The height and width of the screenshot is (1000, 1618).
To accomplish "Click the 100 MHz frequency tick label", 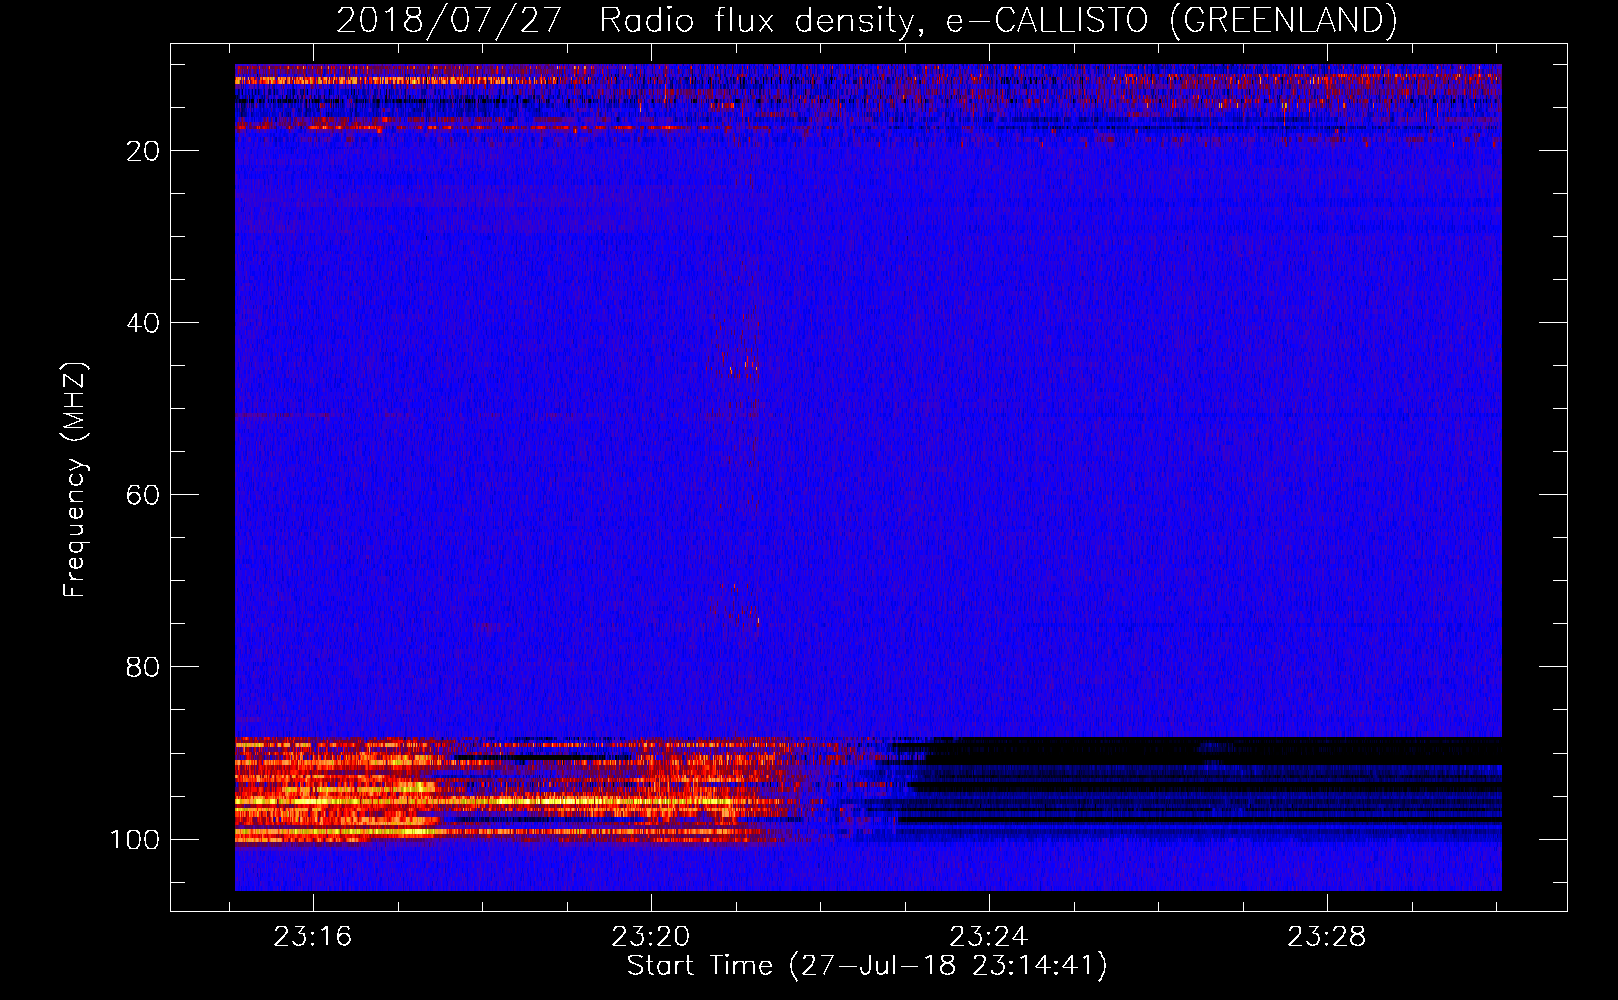I will [x=135, y=839].
